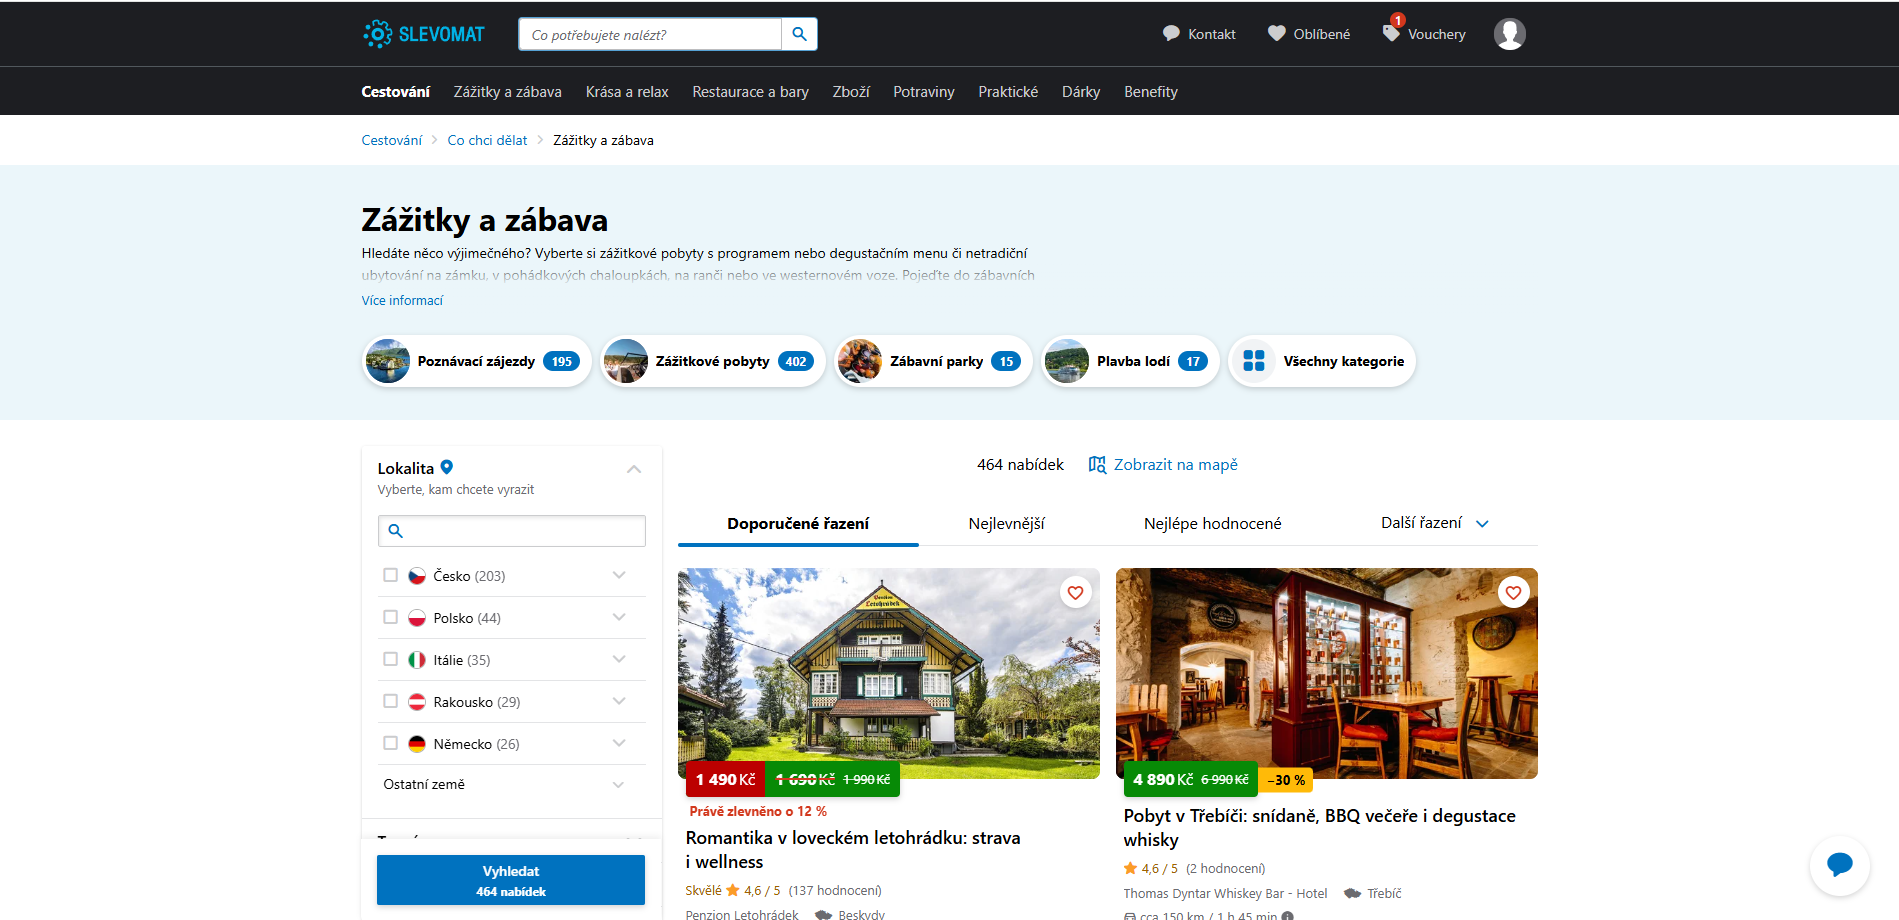The height and width of the screenshot is (920, 1899).
Task: Open the Pobyt v Třebíči whiskey bar photo
Action: 1327,674
